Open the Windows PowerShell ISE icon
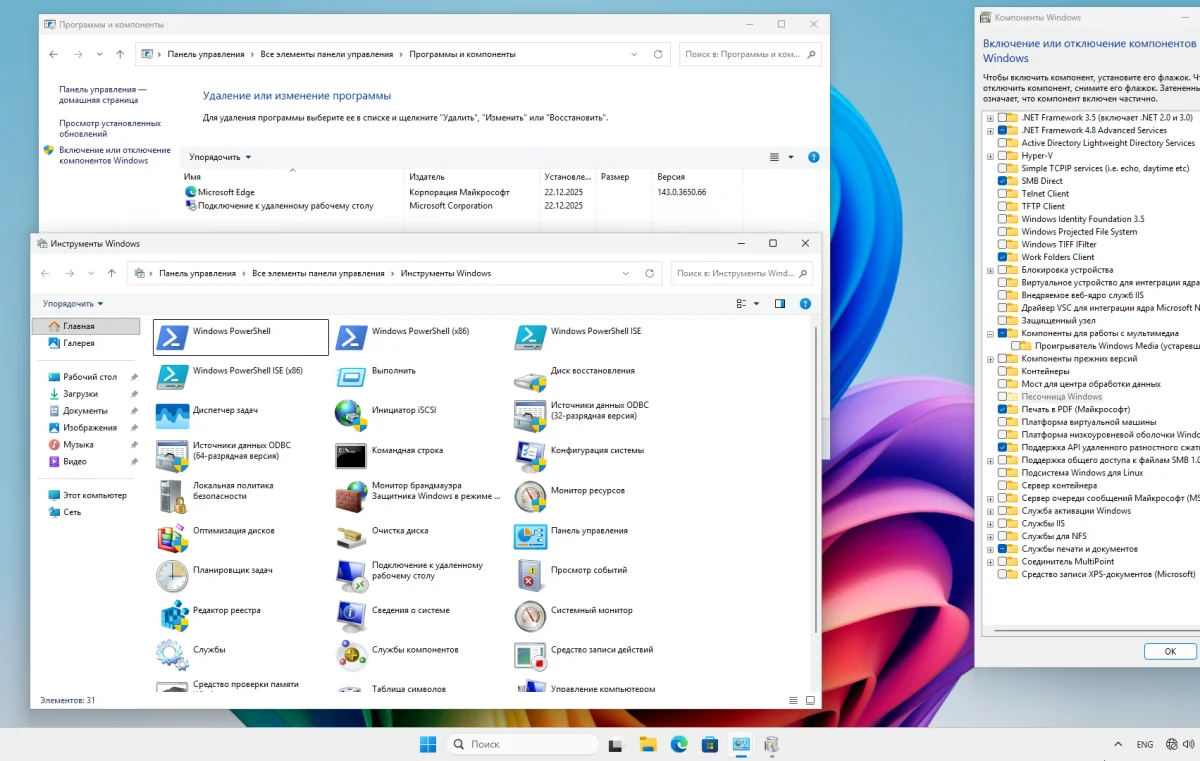1200x761 pixels. (530, 337)
